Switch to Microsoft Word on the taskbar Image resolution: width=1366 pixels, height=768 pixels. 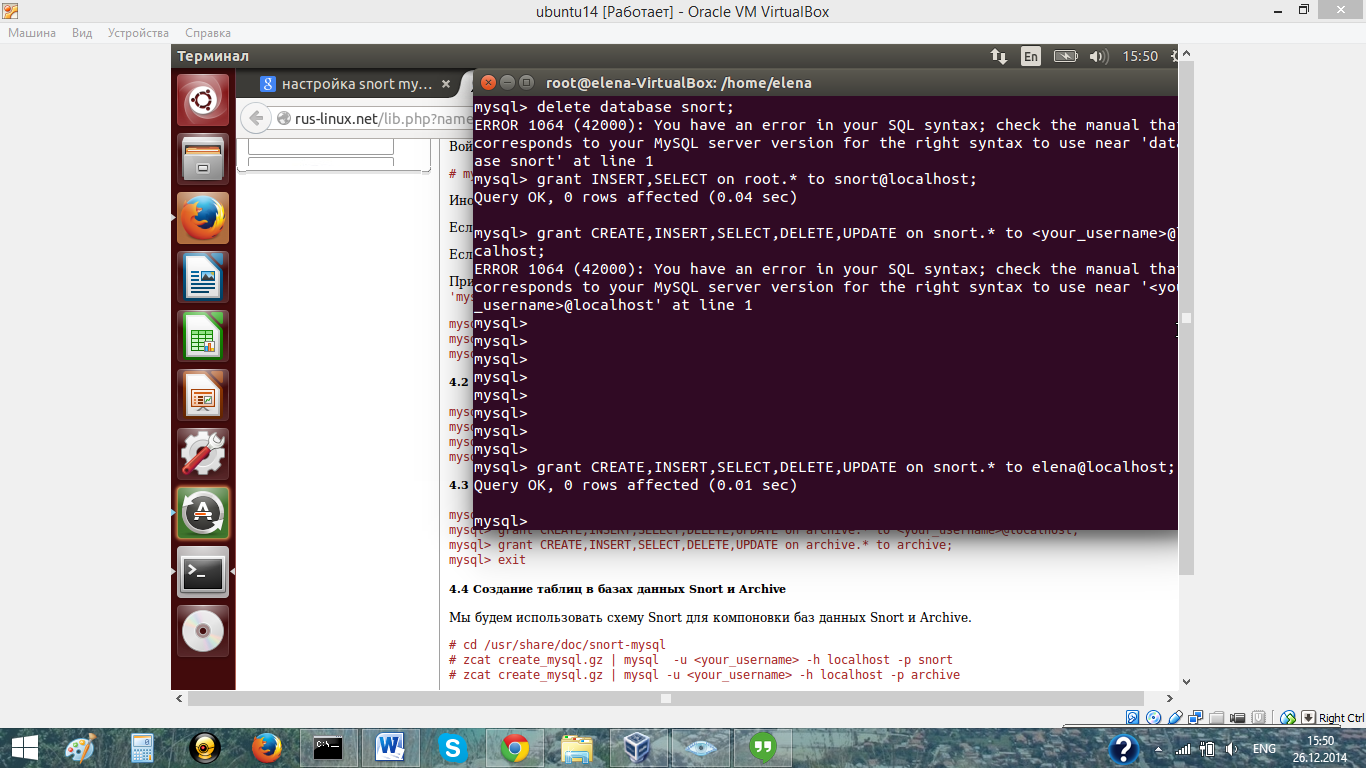391,748
